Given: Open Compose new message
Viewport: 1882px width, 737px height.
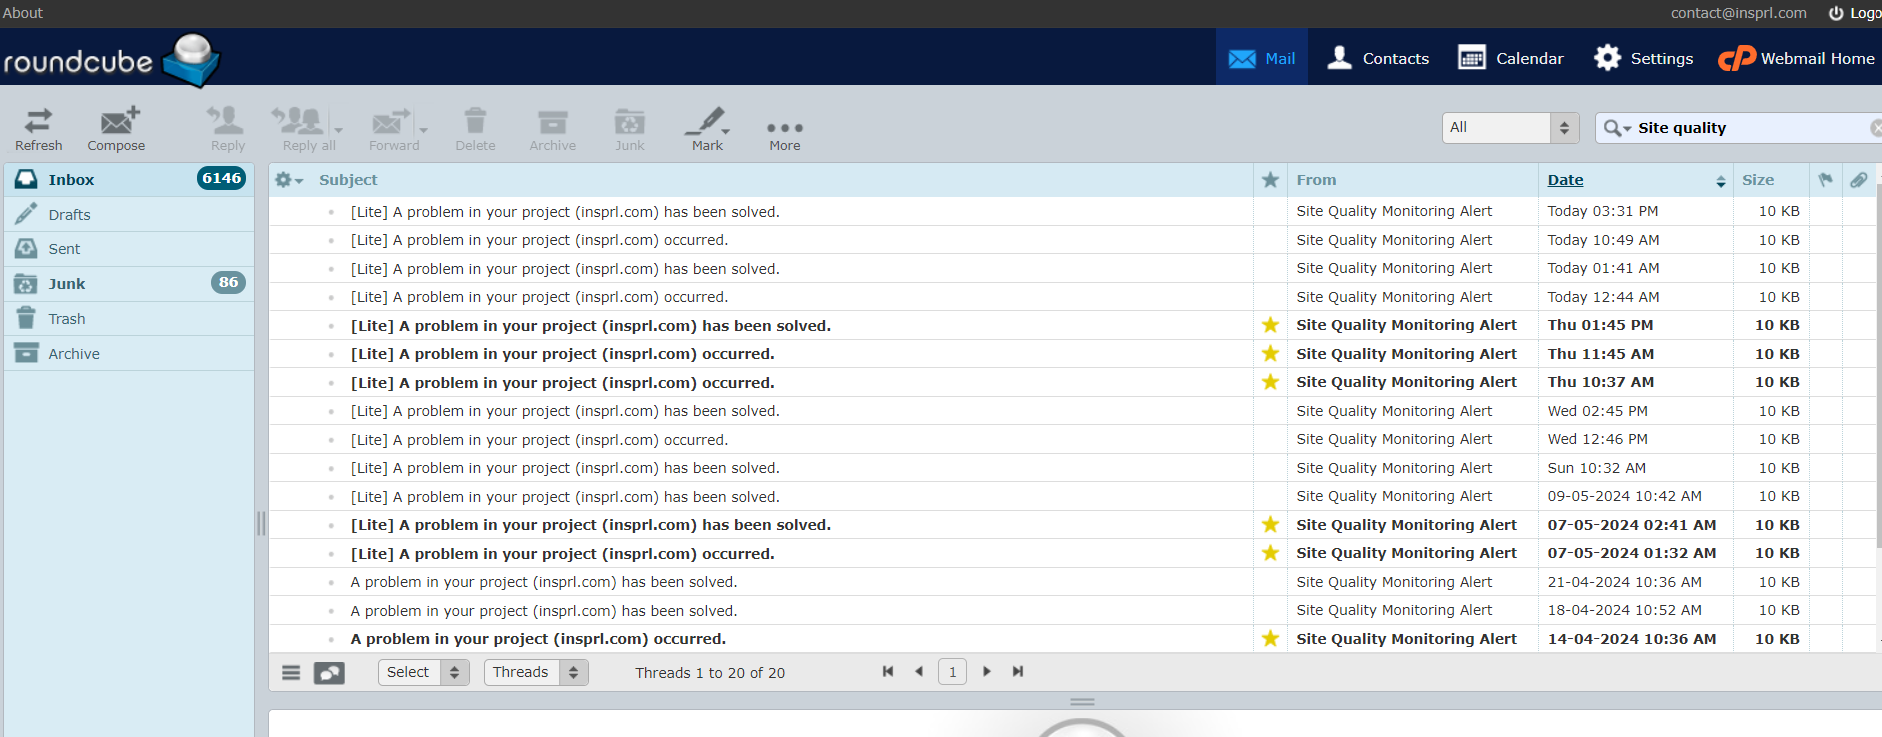Looking at the screenshot, I should pyautogui.click(x=116, y=129).
